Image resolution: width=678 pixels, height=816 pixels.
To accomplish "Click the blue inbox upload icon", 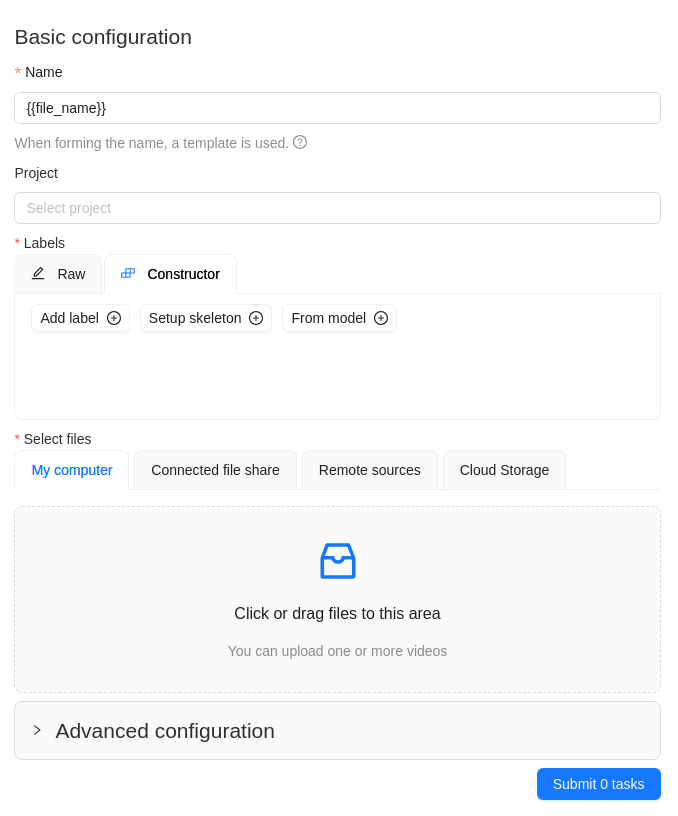I will tap(337, 560).
